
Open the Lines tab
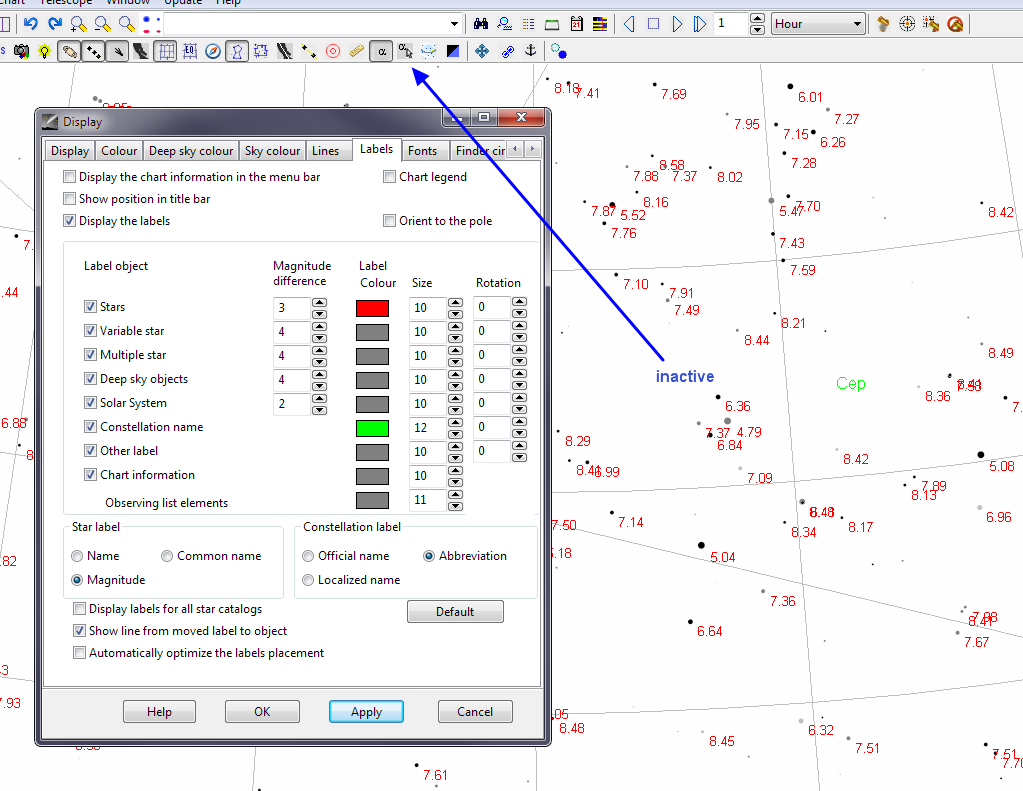coord(325,151)
